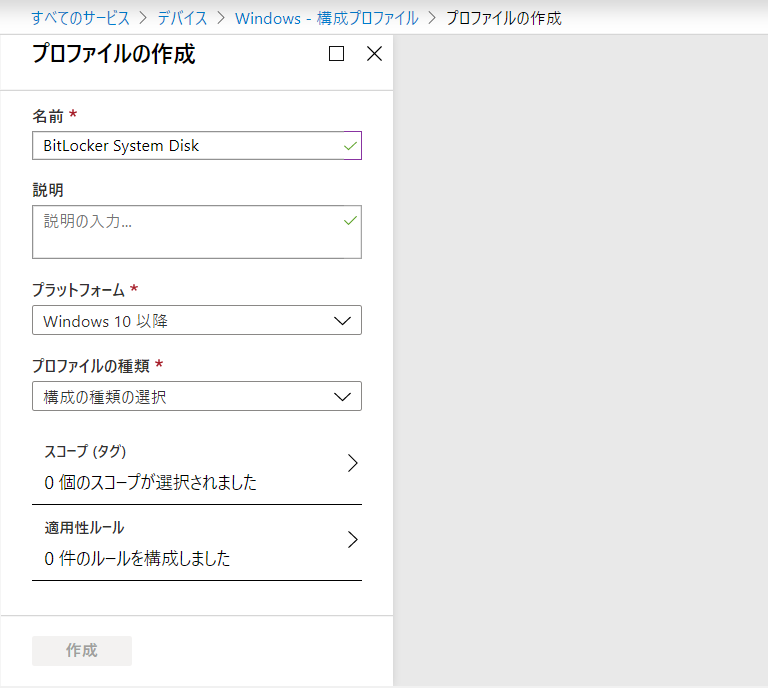Click the 0 件のルールを構成しました text
The image size is (768, 688).
click(x=137, y=558)
